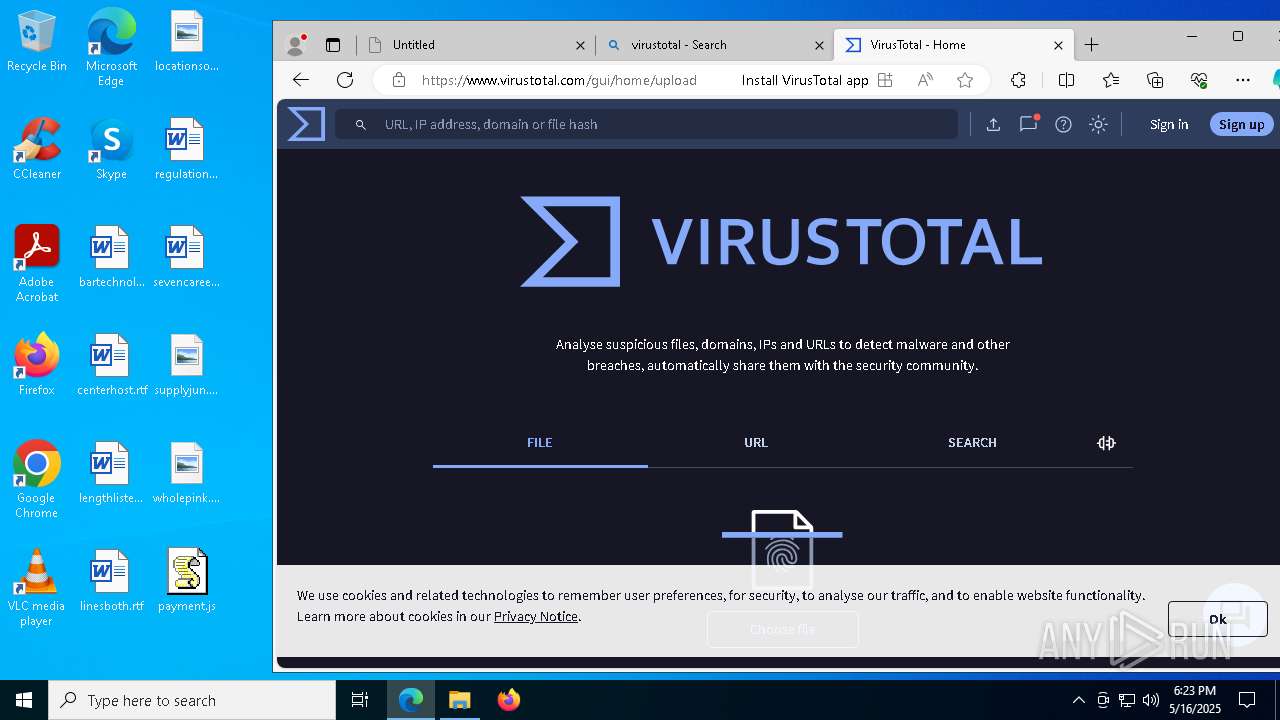This screenshot has width=1280, height=720.
Task: Show hidden system tray icons
Action: (x=1078, y=700)
